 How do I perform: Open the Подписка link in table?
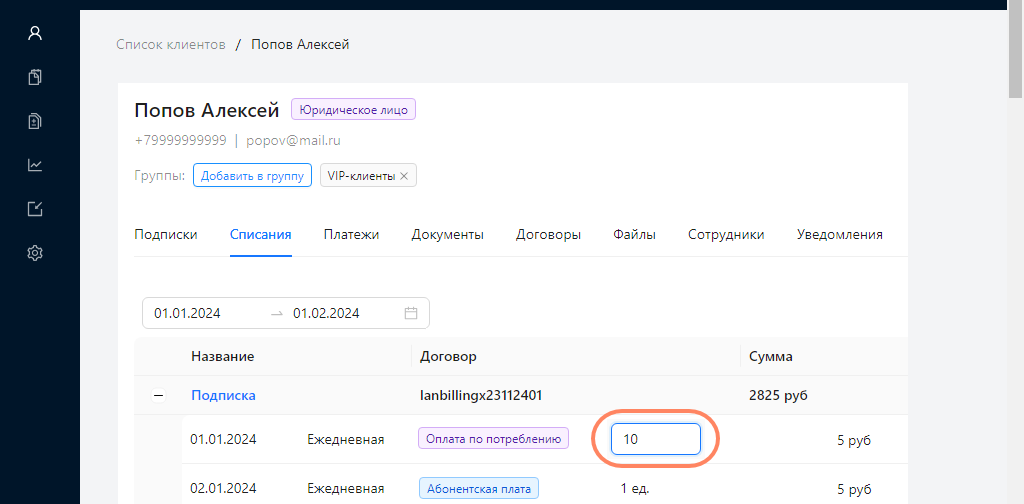[x=223, y=396]
